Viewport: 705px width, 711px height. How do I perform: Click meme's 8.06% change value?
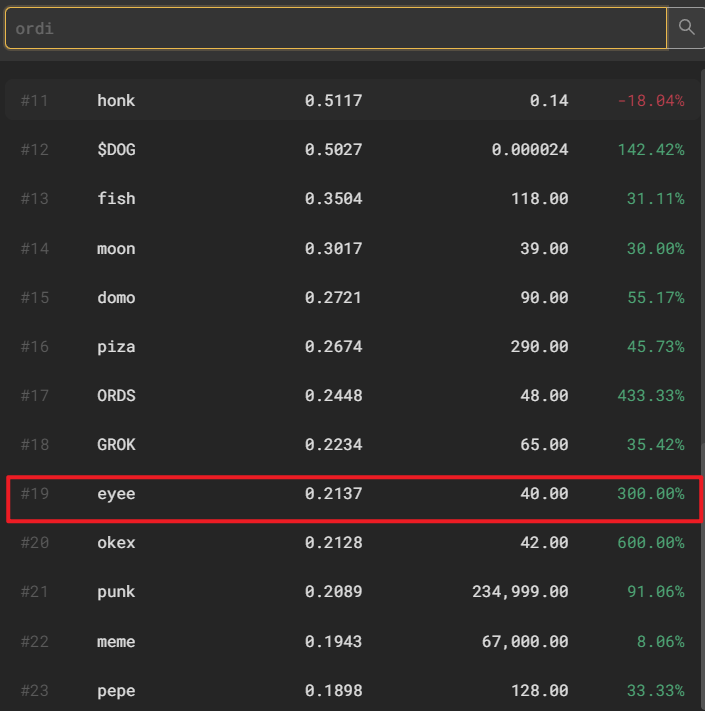[x=661, y=641]
